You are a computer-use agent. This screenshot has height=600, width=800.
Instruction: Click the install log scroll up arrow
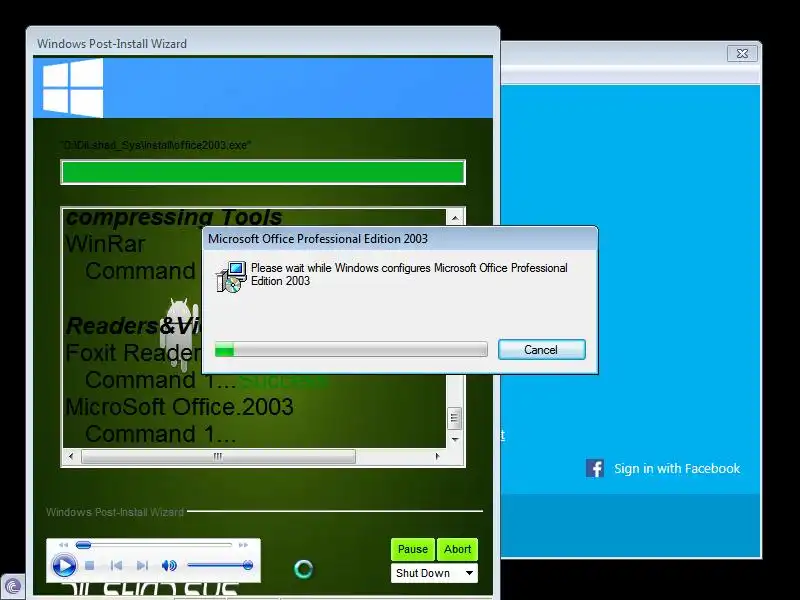point(455,218)
